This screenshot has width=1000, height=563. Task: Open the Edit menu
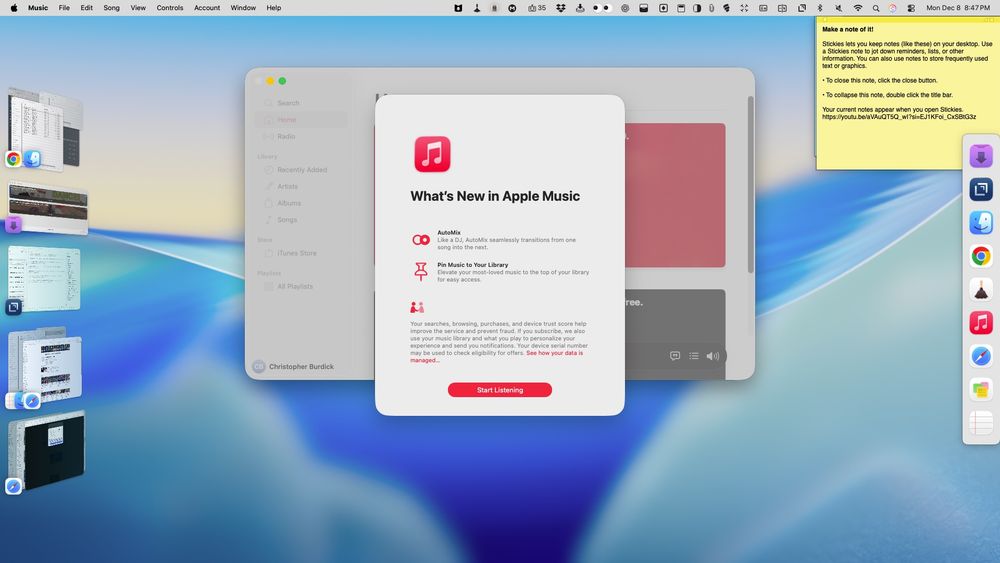tap(86, 8)
